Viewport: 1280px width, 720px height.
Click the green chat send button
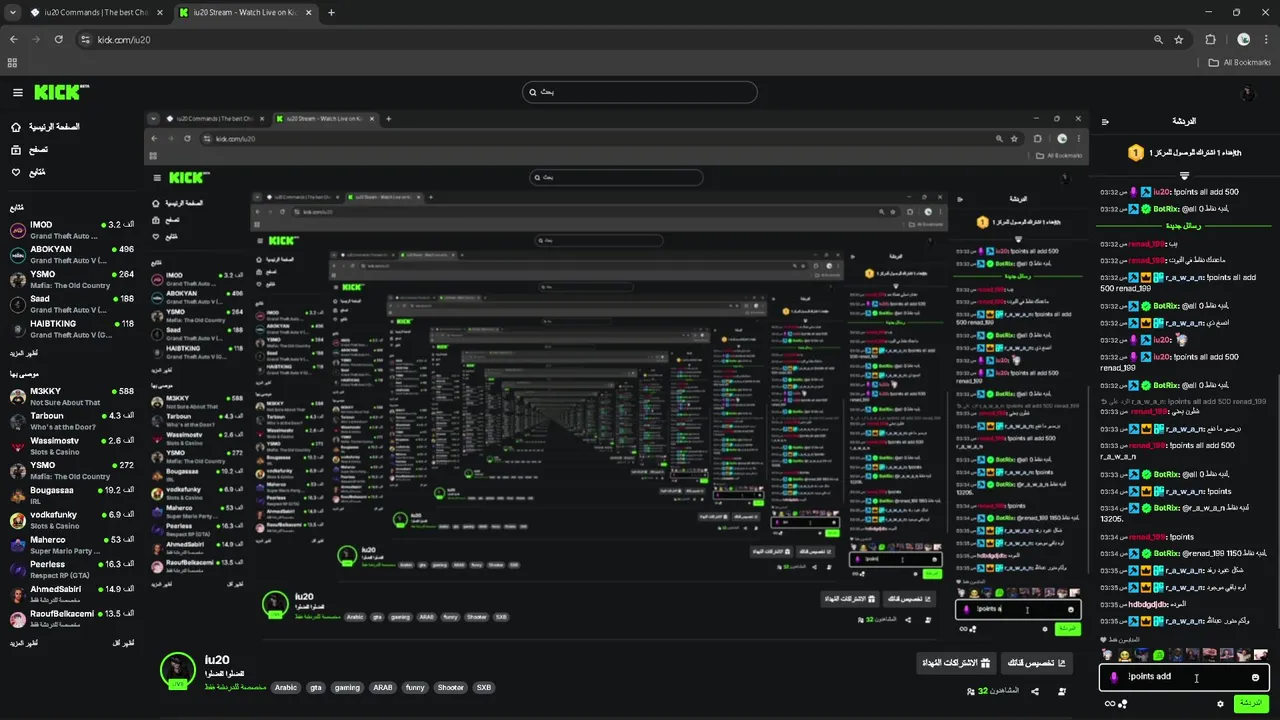(x=1251, y=704)
